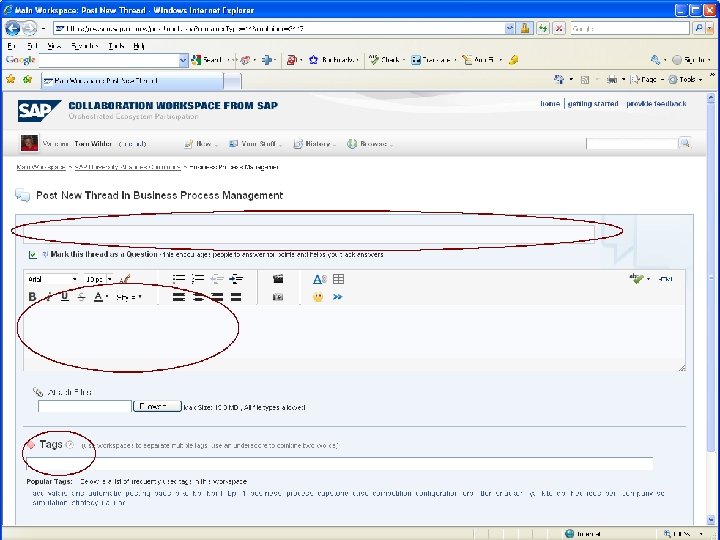
Task: Click the Sign In button in Google toolbar
Action: (691, 60)
